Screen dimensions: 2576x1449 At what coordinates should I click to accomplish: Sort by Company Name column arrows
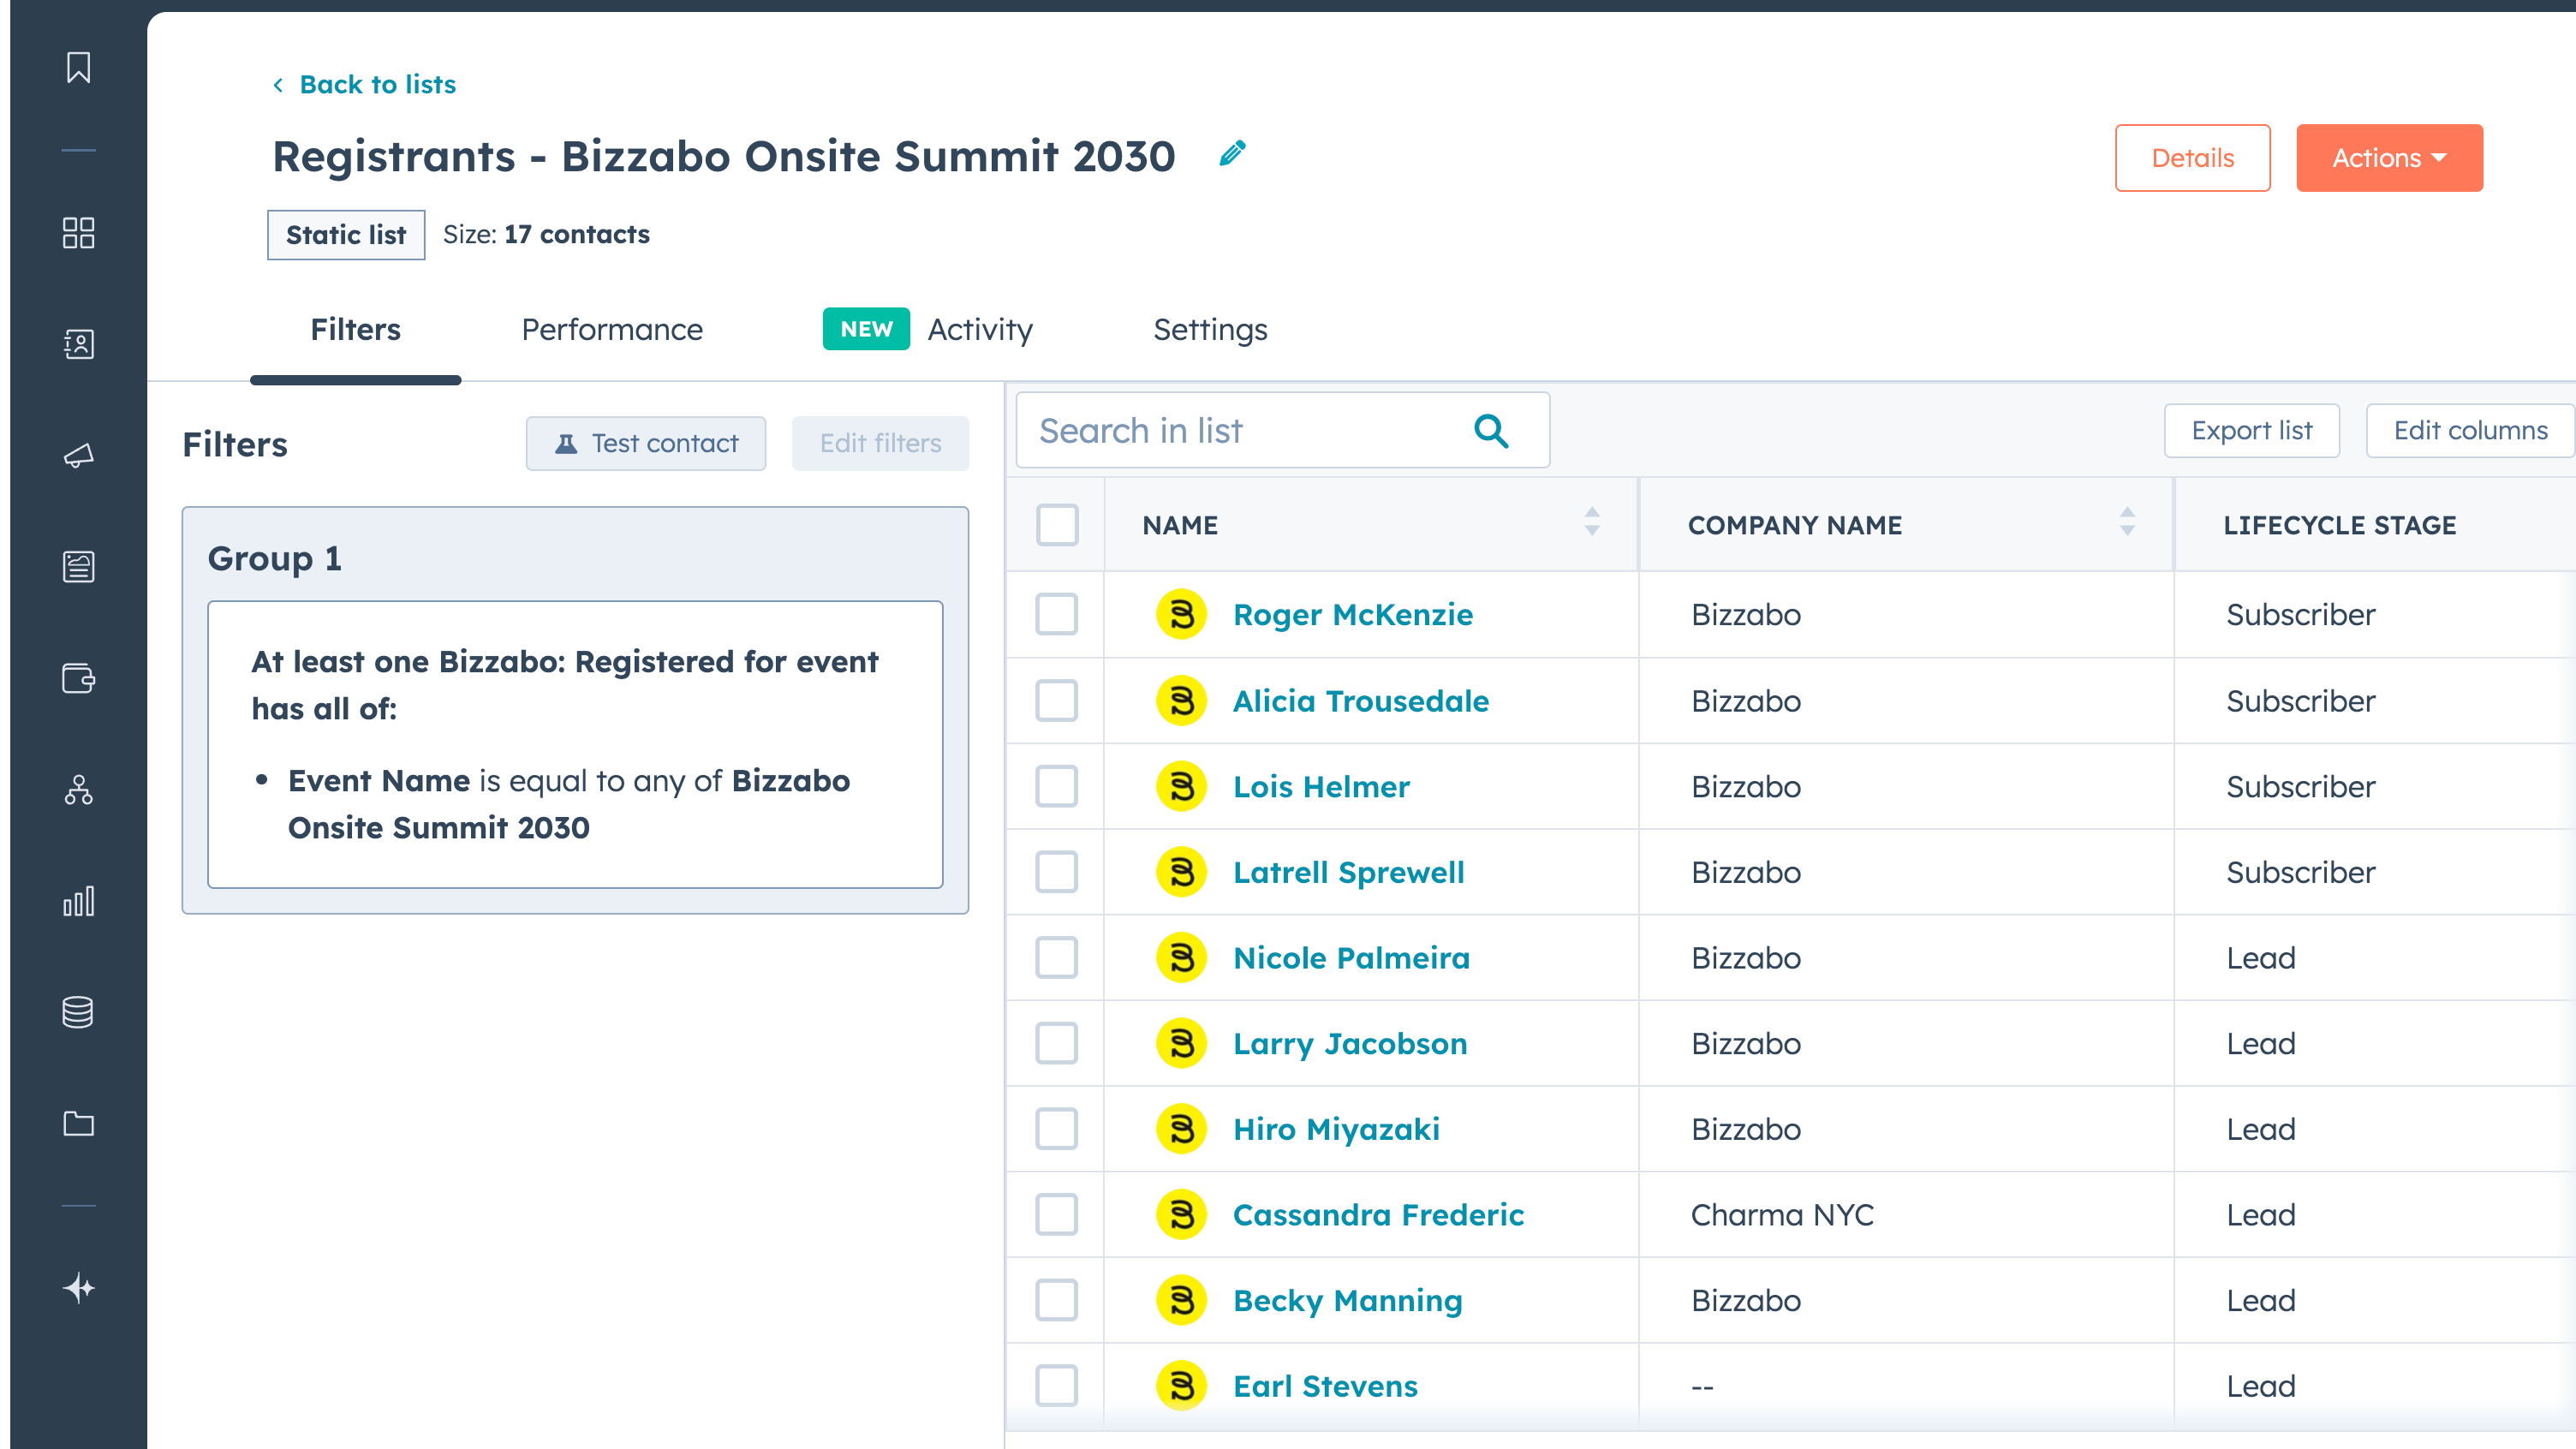coord(2126,522)
